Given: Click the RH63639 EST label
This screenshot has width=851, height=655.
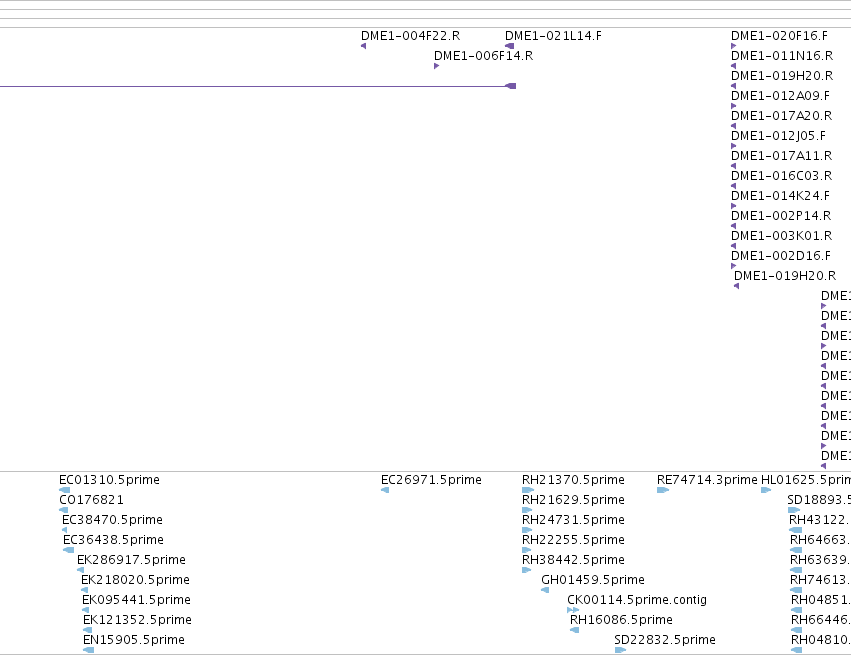Looking at the screenshot, I should click(821, 560).
